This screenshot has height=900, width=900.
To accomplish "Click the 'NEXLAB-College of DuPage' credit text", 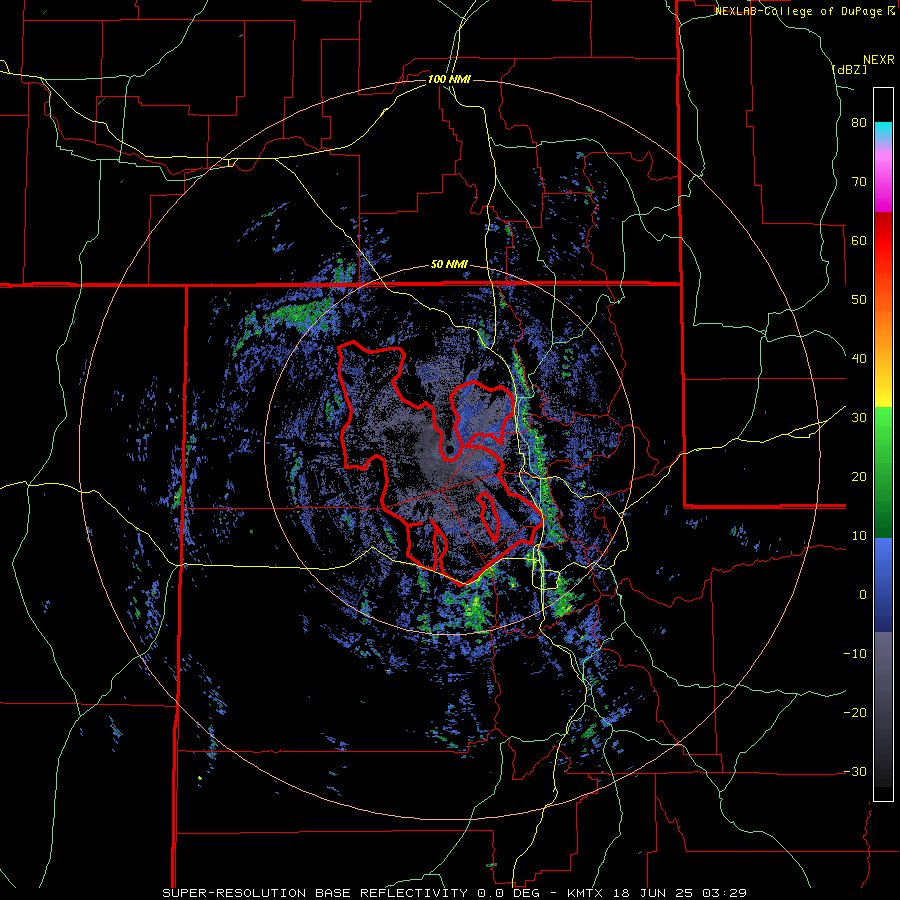I will point(799,11).
